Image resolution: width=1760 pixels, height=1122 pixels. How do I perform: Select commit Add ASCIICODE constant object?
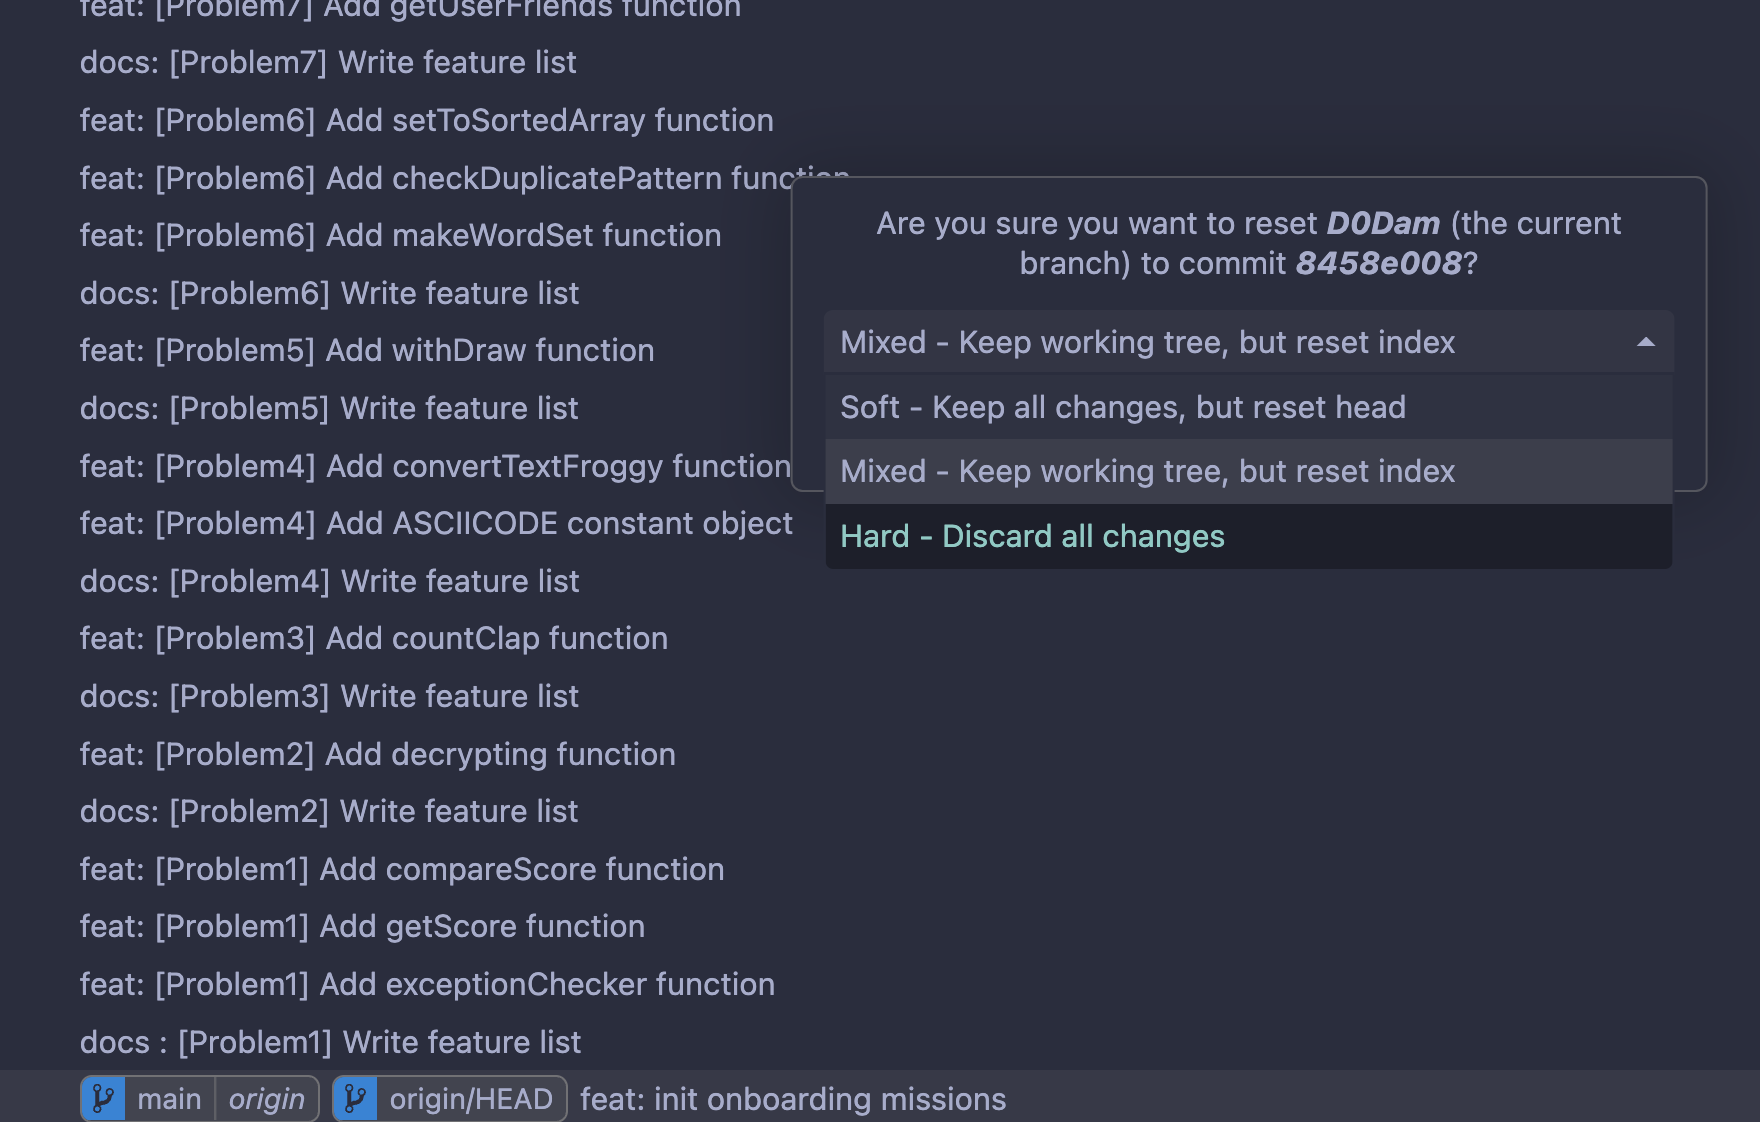click(436, 523)
